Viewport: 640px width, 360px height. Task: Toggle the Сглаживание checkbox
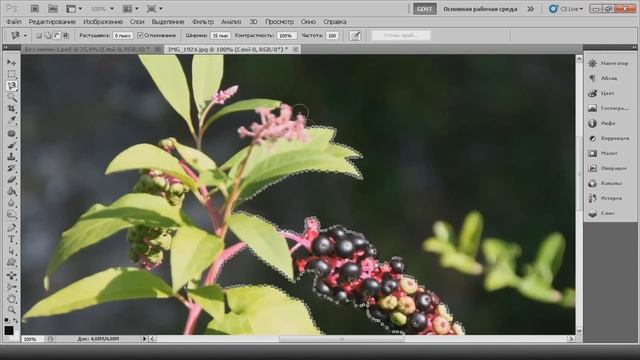(x=140, y=36)
